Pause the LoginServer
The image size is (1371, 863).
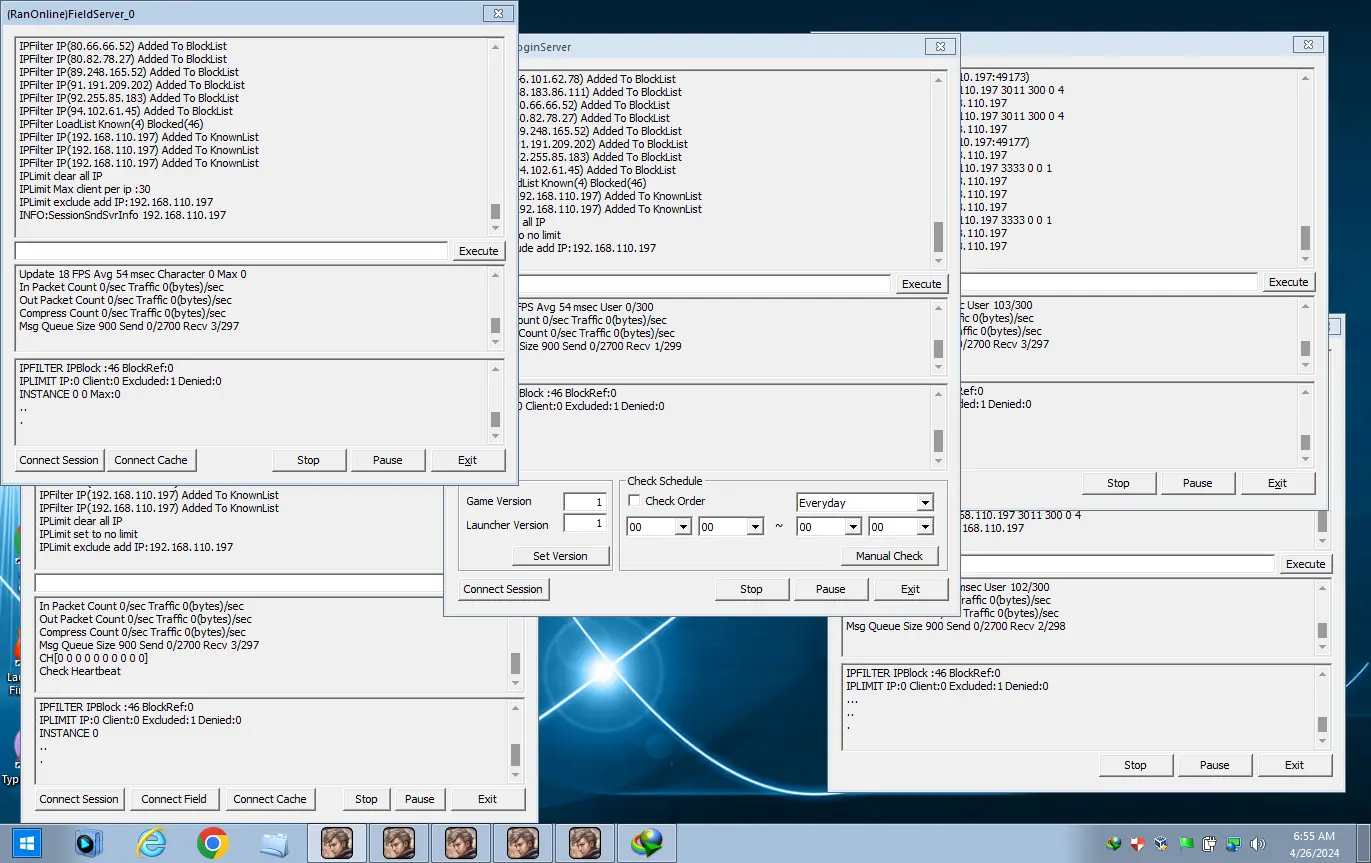click(831, 589)
